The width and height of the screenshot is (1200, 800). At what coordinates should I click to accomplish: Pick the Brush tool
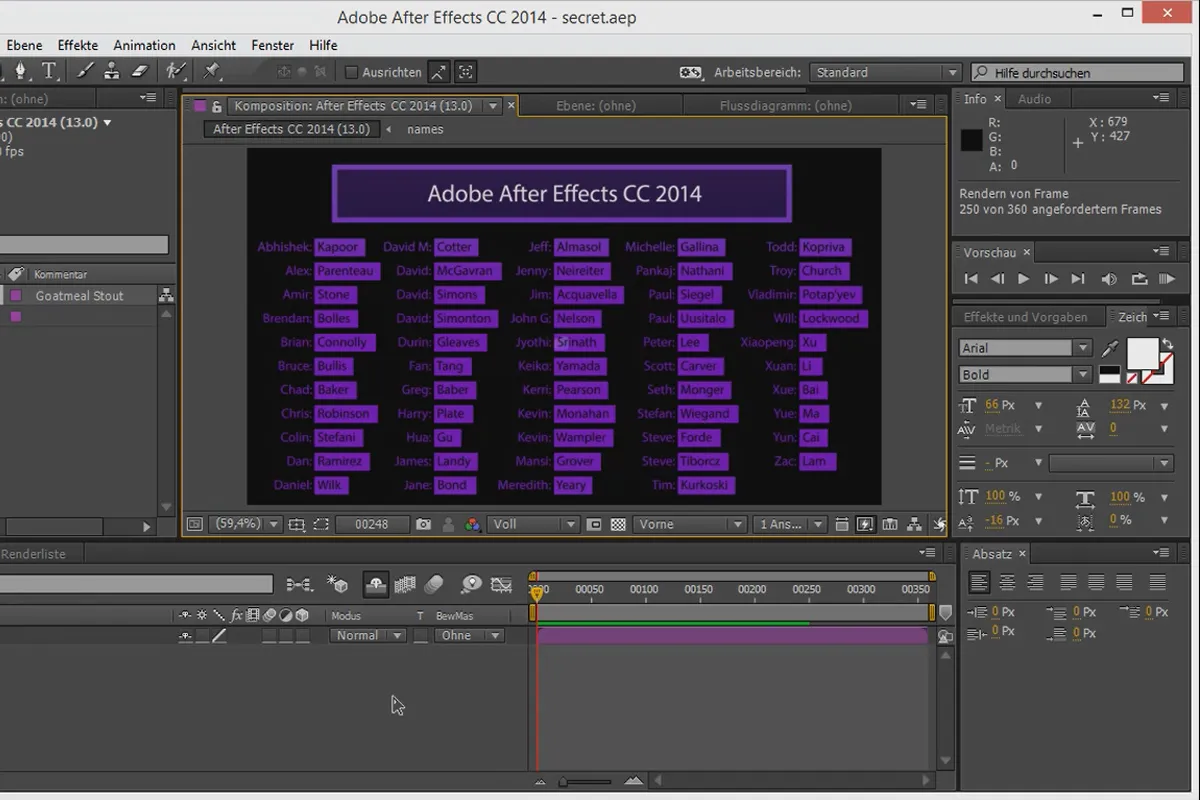pyautogui.click(x=85, y=71)
